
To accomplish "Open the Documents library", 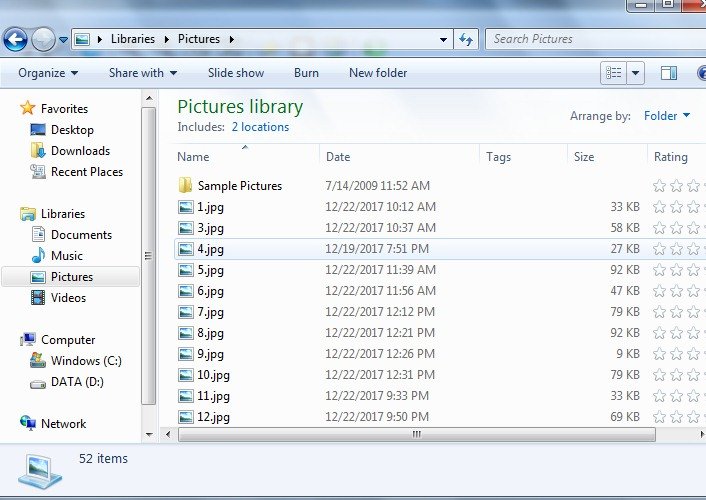I will 81,235.
